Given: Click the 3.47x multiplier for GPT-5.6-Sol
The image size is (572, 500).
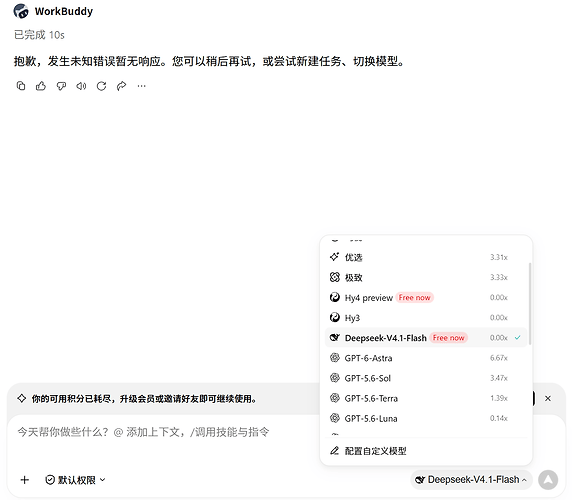Looking at the screenshot, I should pyautogui.click(x=499, y=378).
